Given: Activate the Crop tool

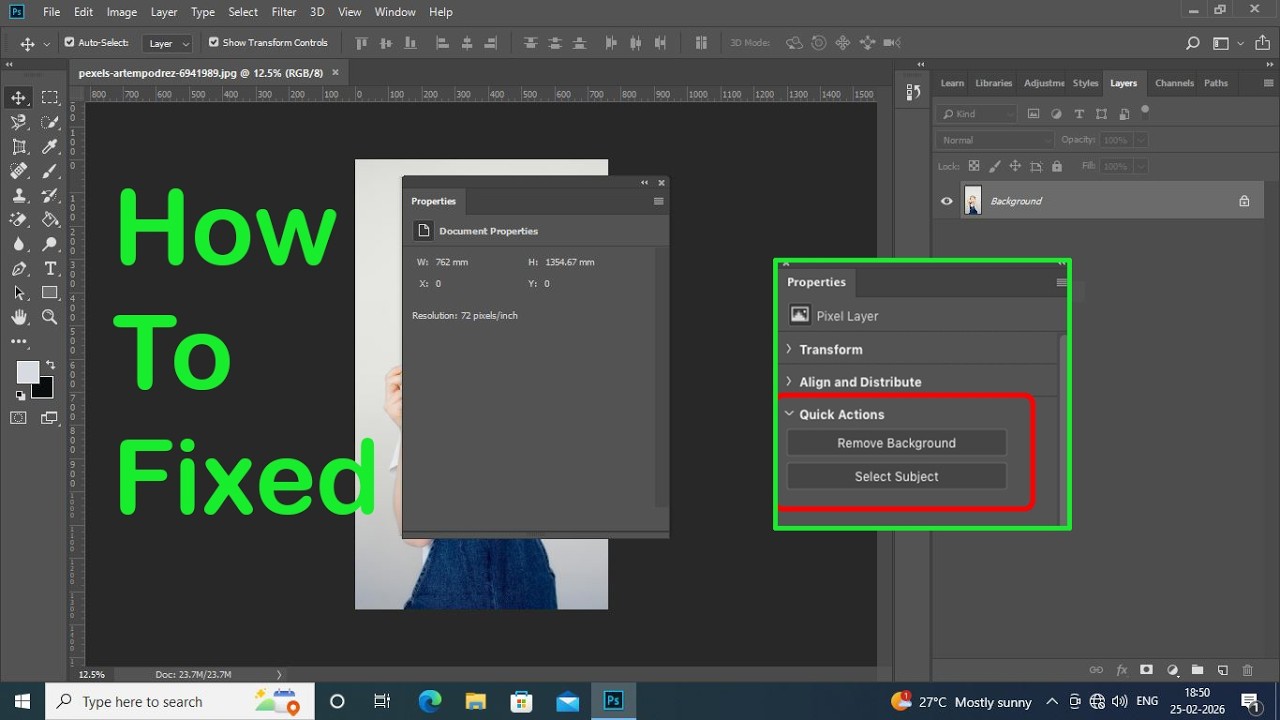Looking at the screenshot, I should pos(19,147).
